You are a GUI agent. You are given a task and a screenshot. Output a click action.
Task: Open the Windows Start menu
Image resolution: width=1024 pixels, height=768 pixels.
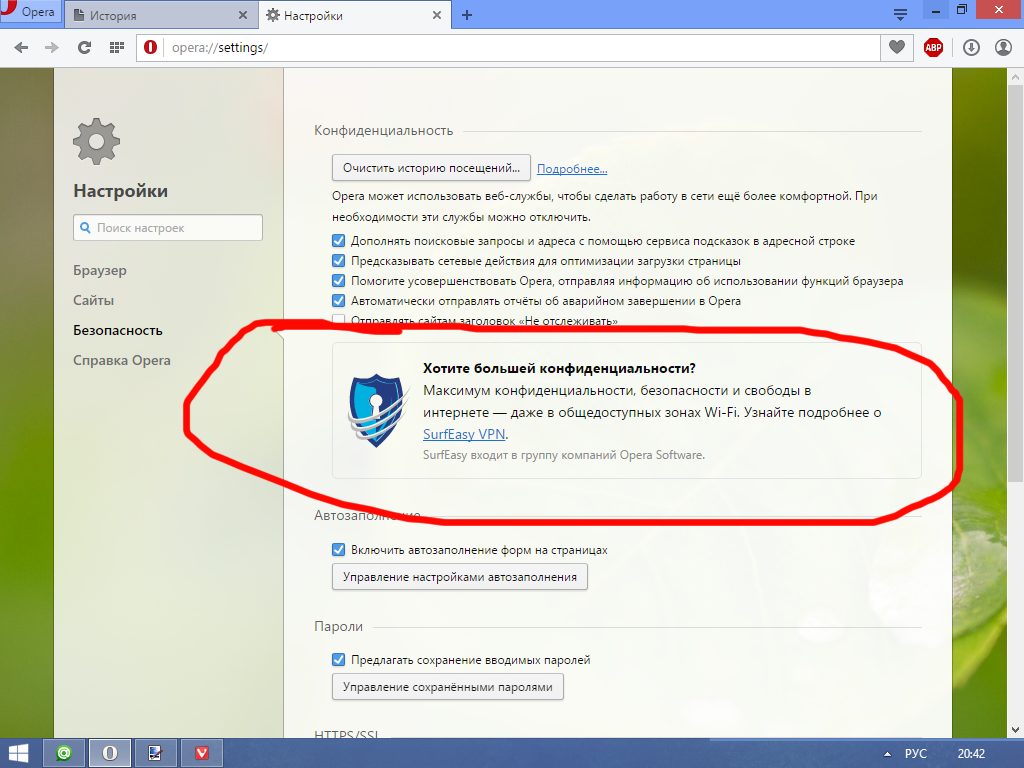18,753
